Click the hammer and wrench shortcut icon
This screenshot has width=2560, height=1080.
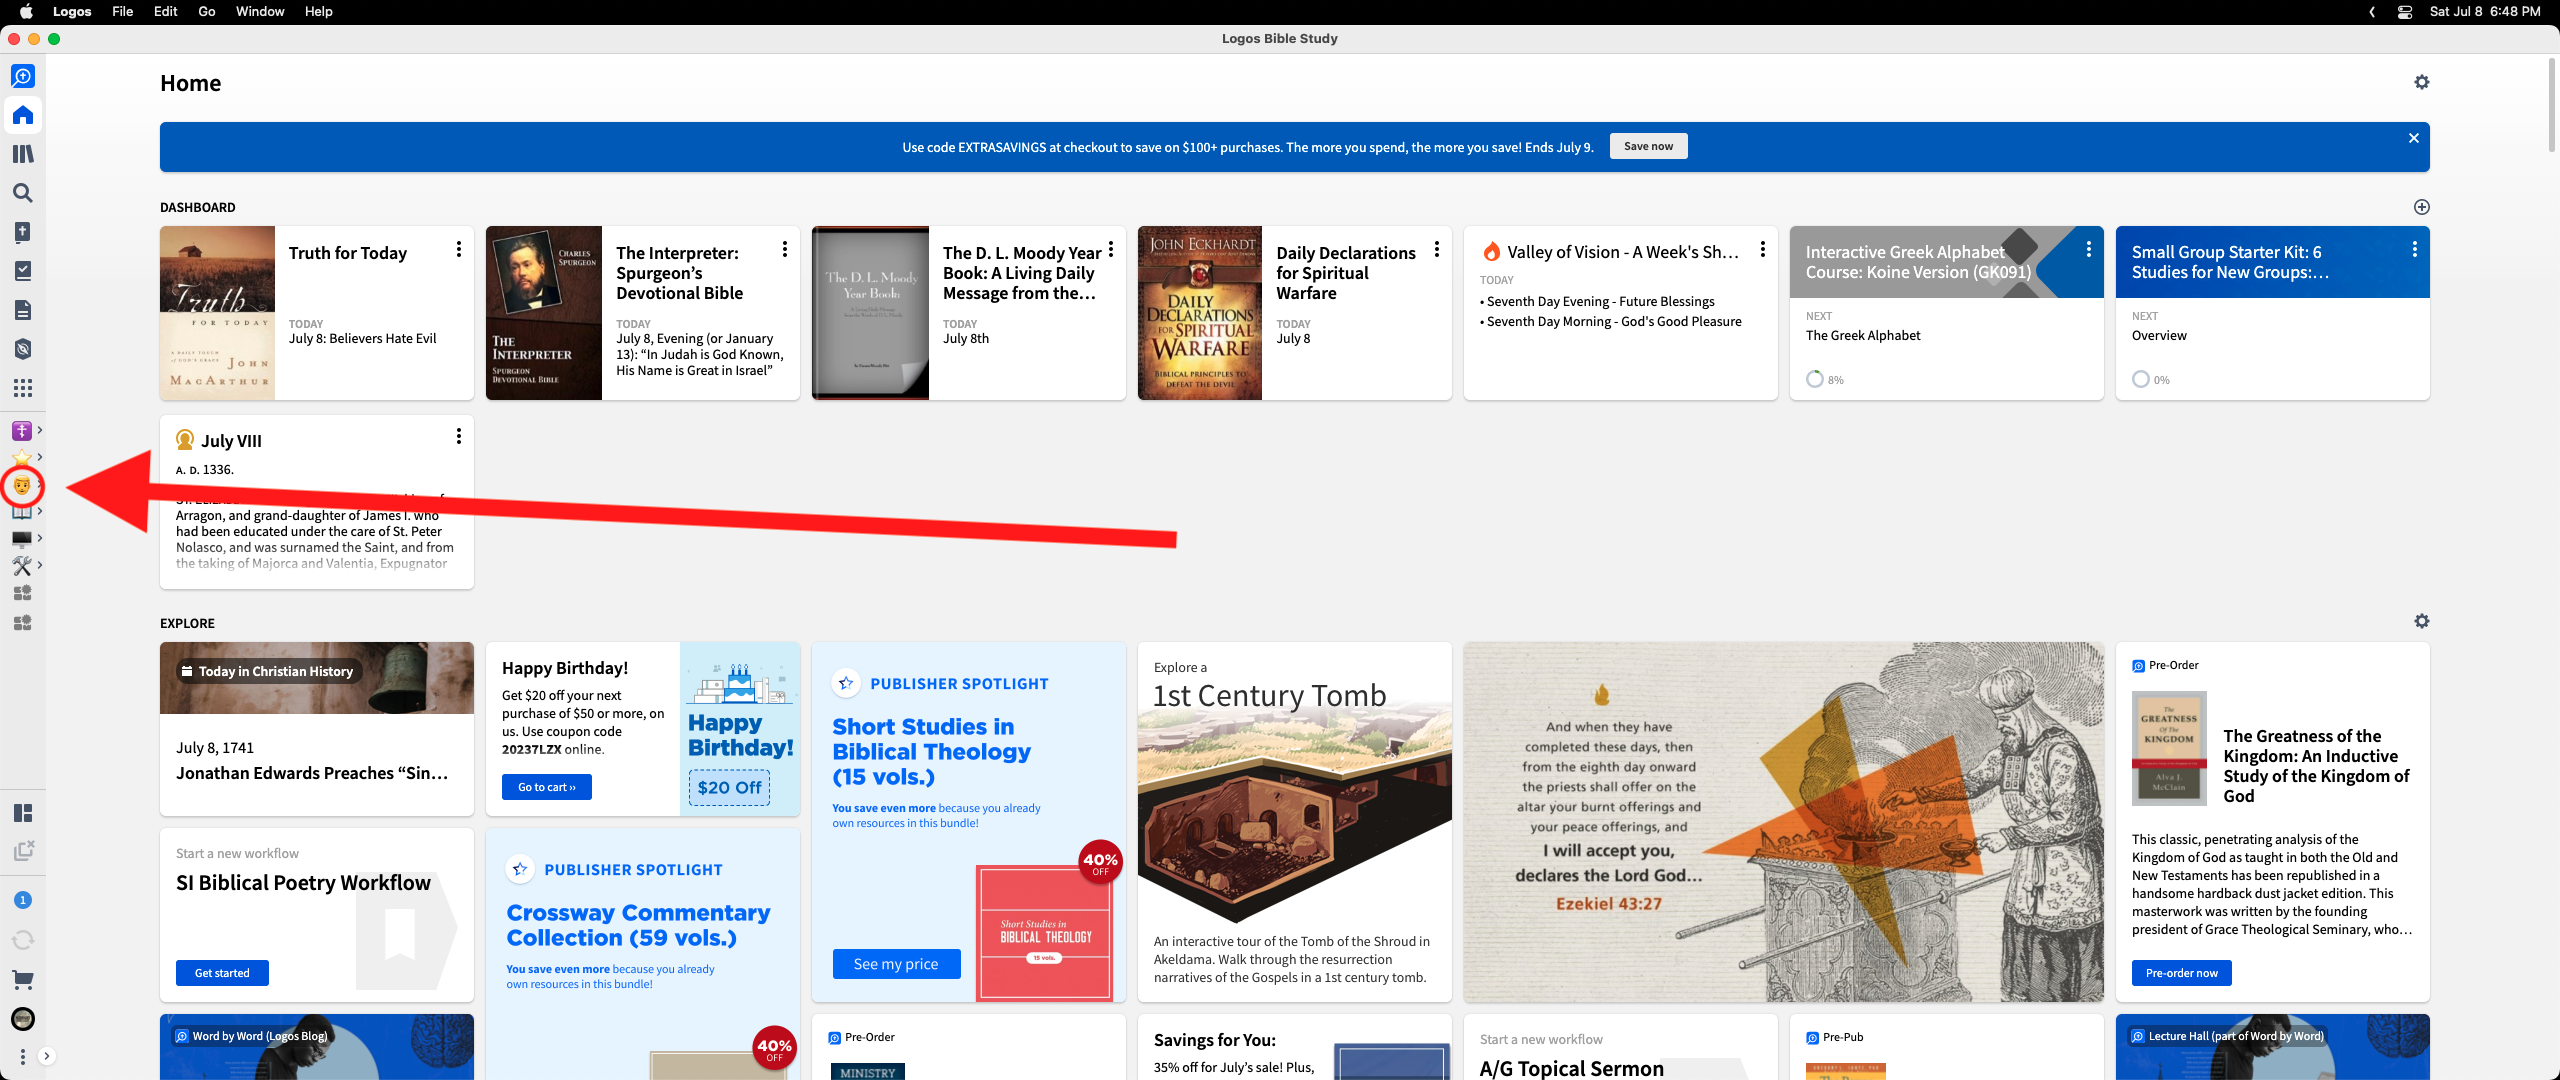(x=21, y=566)
